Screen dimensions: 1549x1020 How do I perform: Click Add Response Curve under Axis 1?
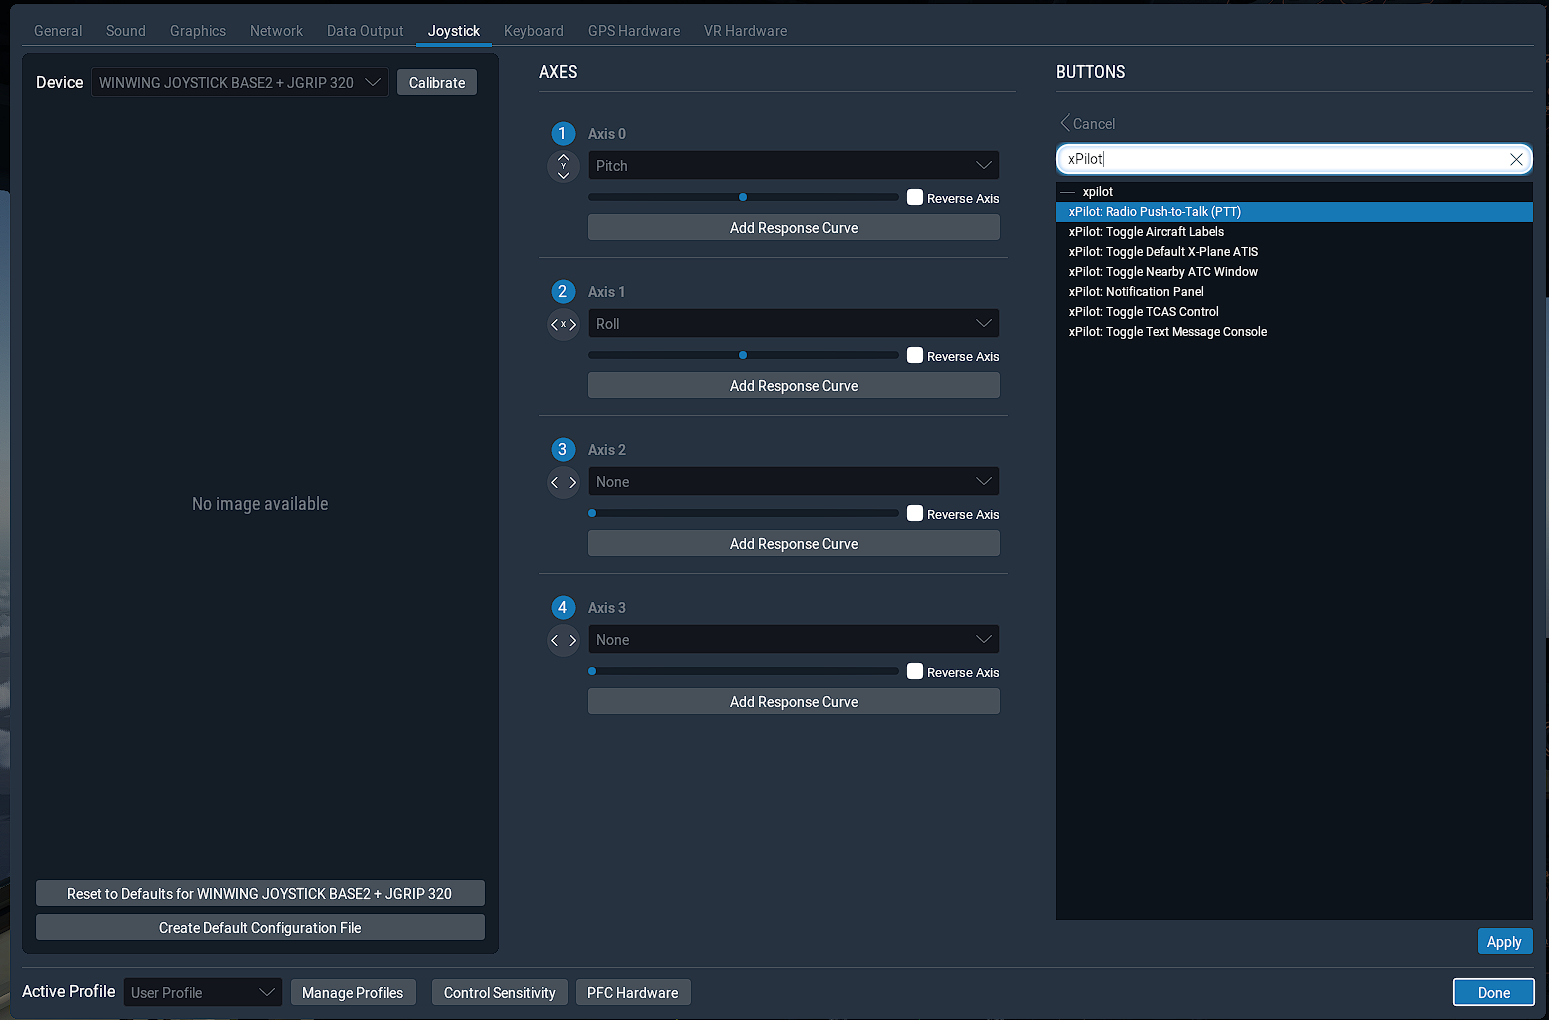click(793, 385)
